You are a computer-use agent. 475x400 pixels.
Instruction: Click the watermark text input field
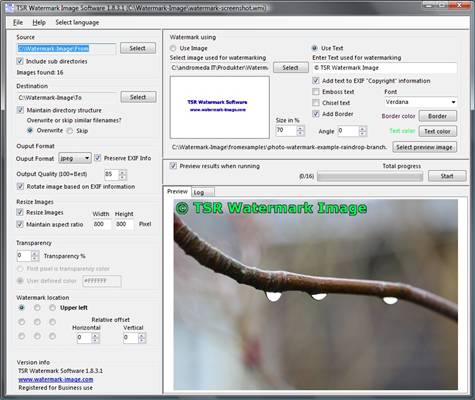pos(385,68)
